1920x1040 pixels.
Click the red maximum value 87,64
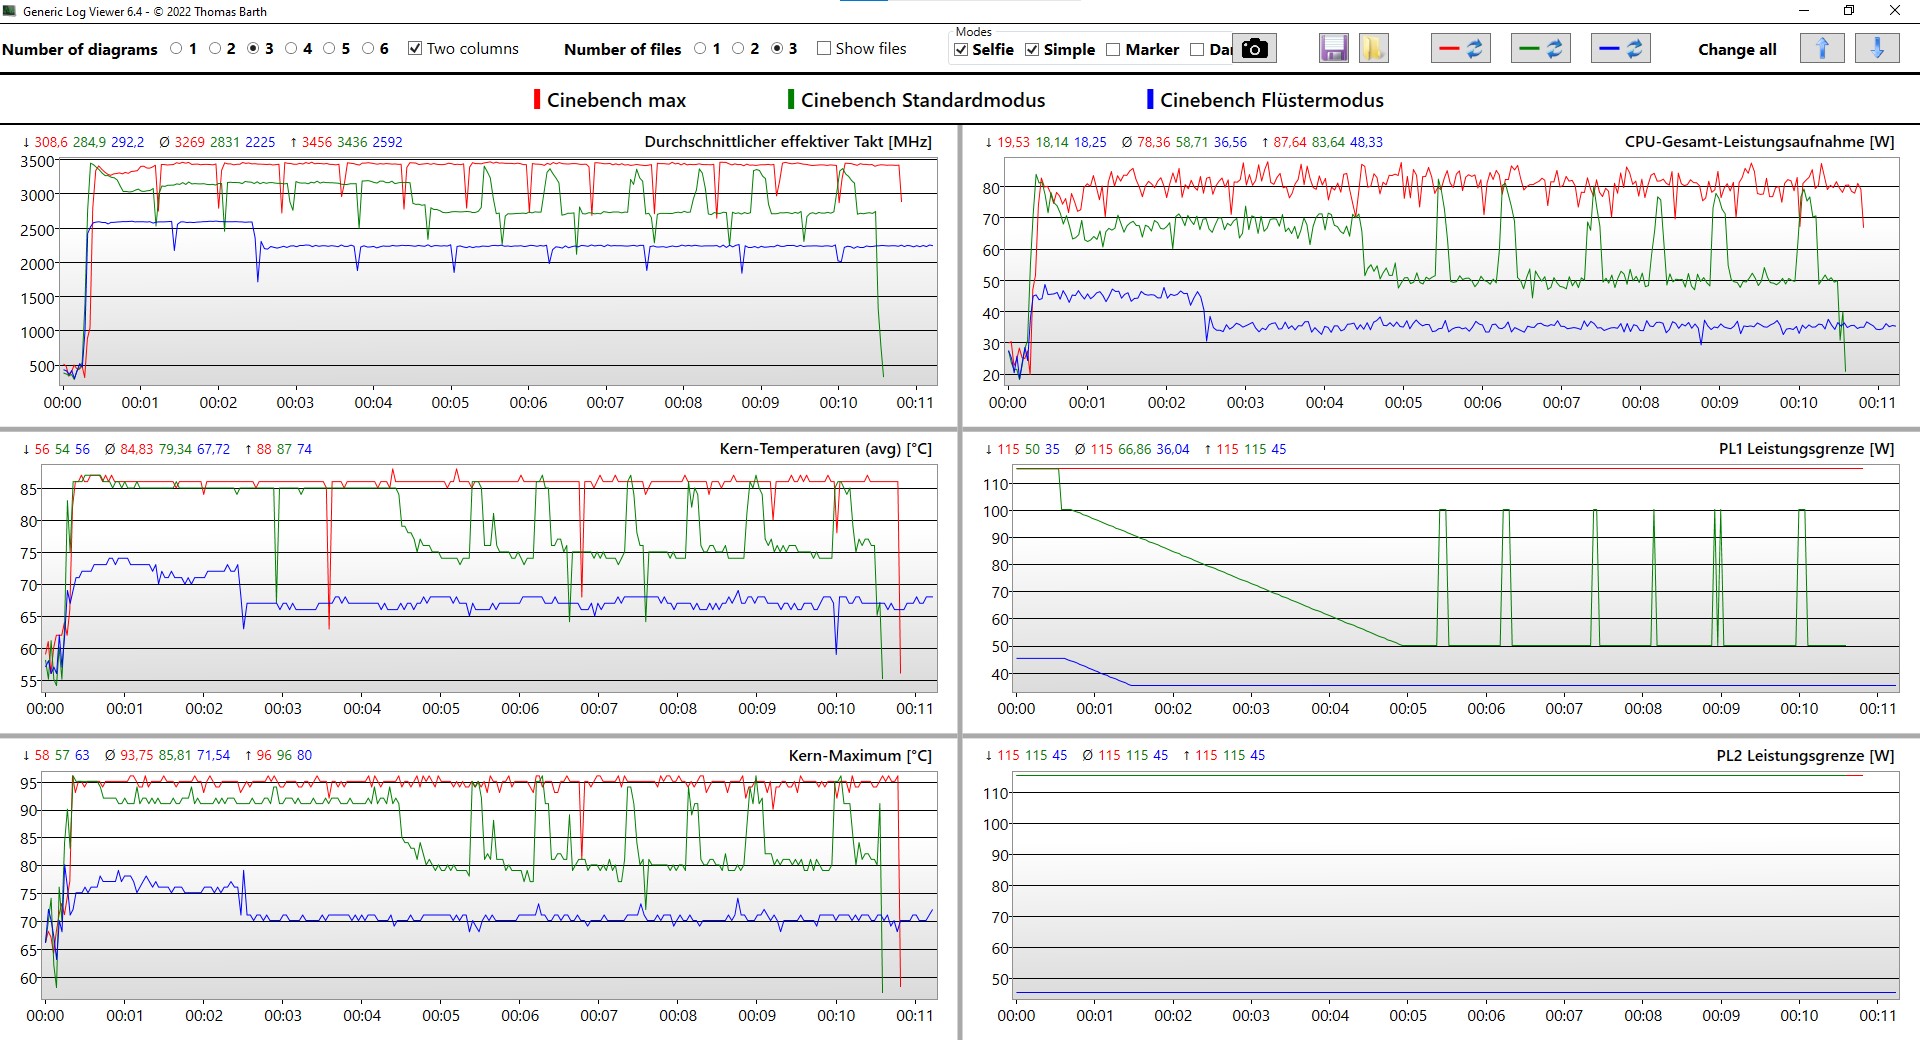point(1290,142)
